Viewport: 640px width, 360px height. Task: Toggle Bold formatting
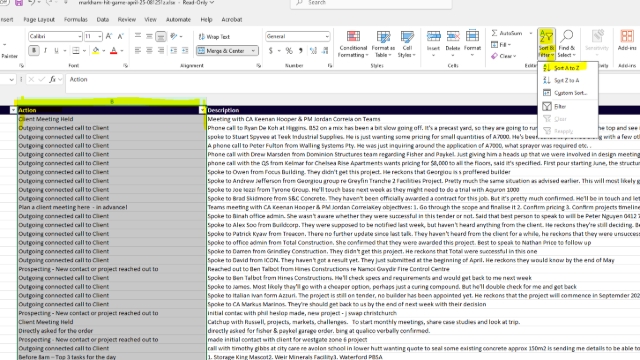pyautogui.click(x=34, y=51)
